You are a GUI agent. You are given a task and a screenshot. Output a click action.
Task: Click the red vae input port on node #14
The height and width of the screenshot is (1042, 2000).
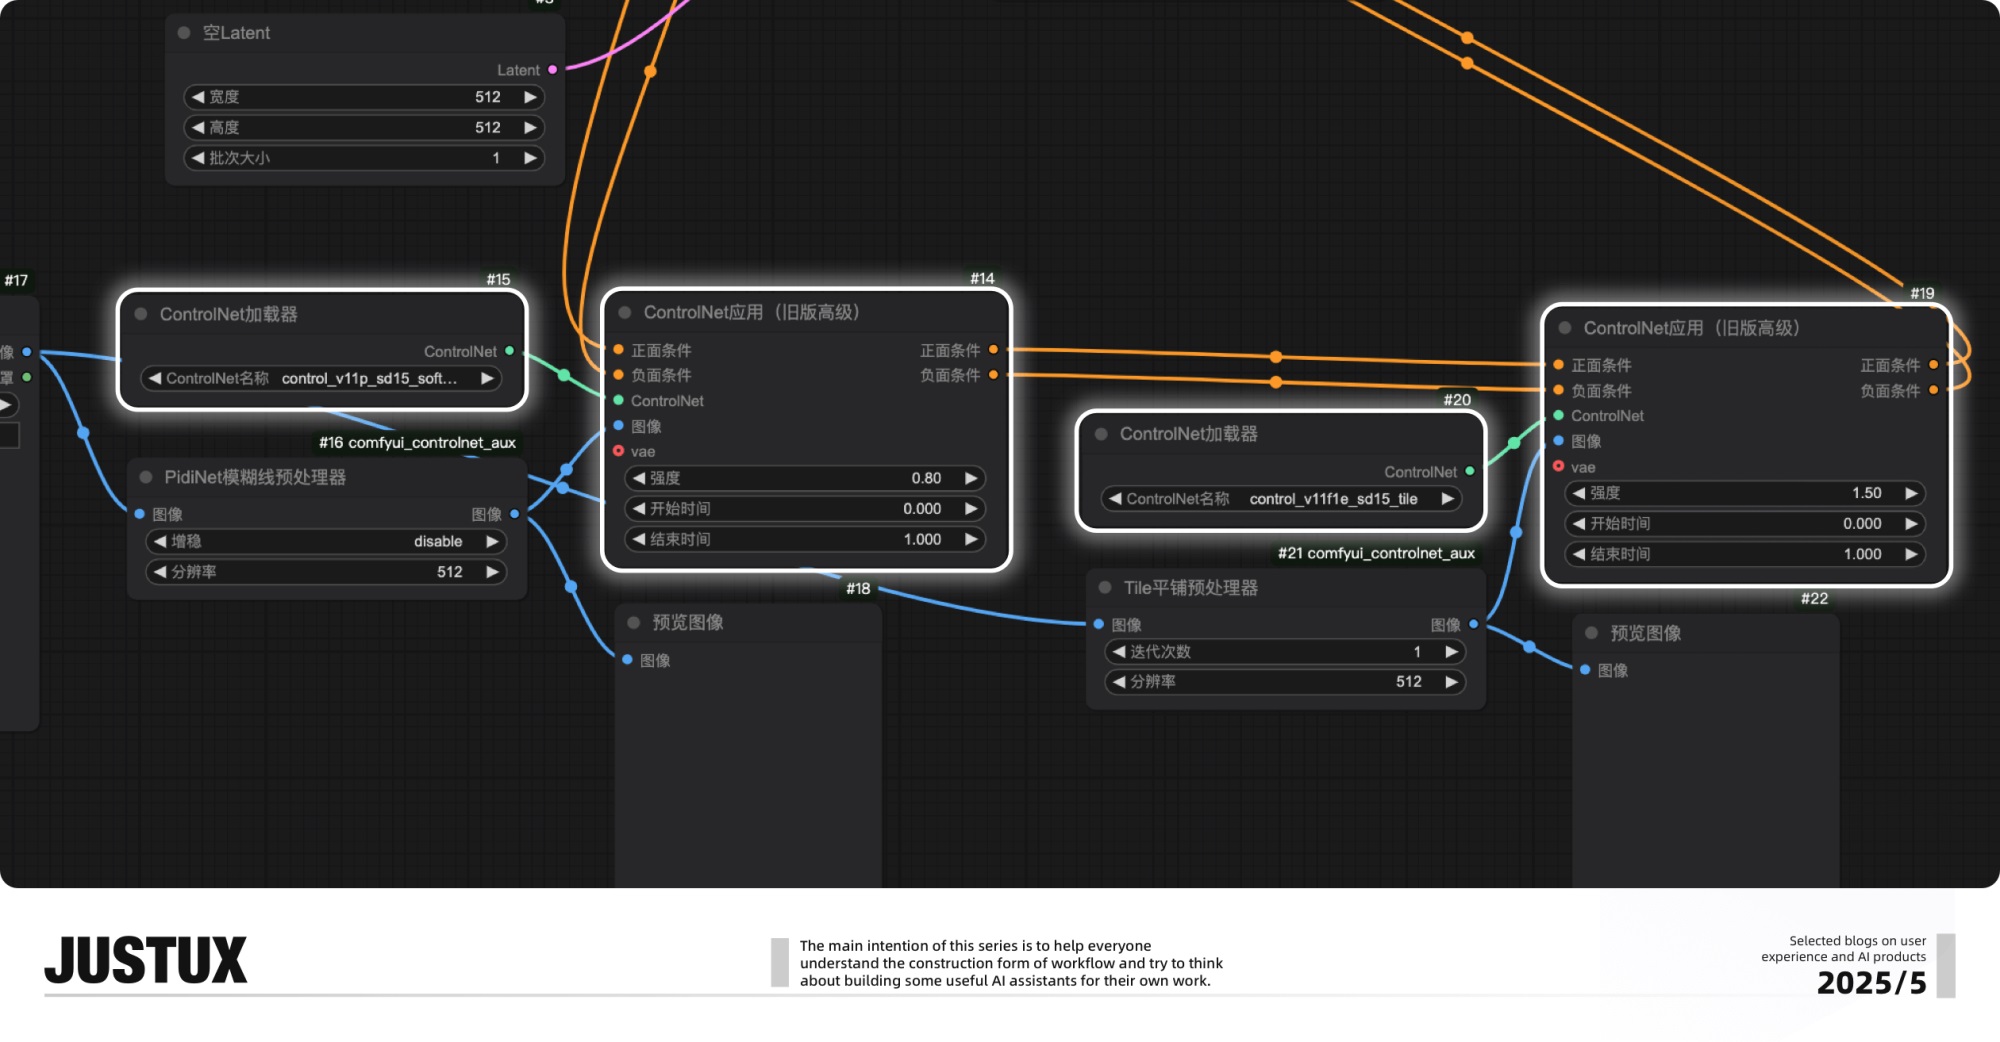tap(619, 452)
